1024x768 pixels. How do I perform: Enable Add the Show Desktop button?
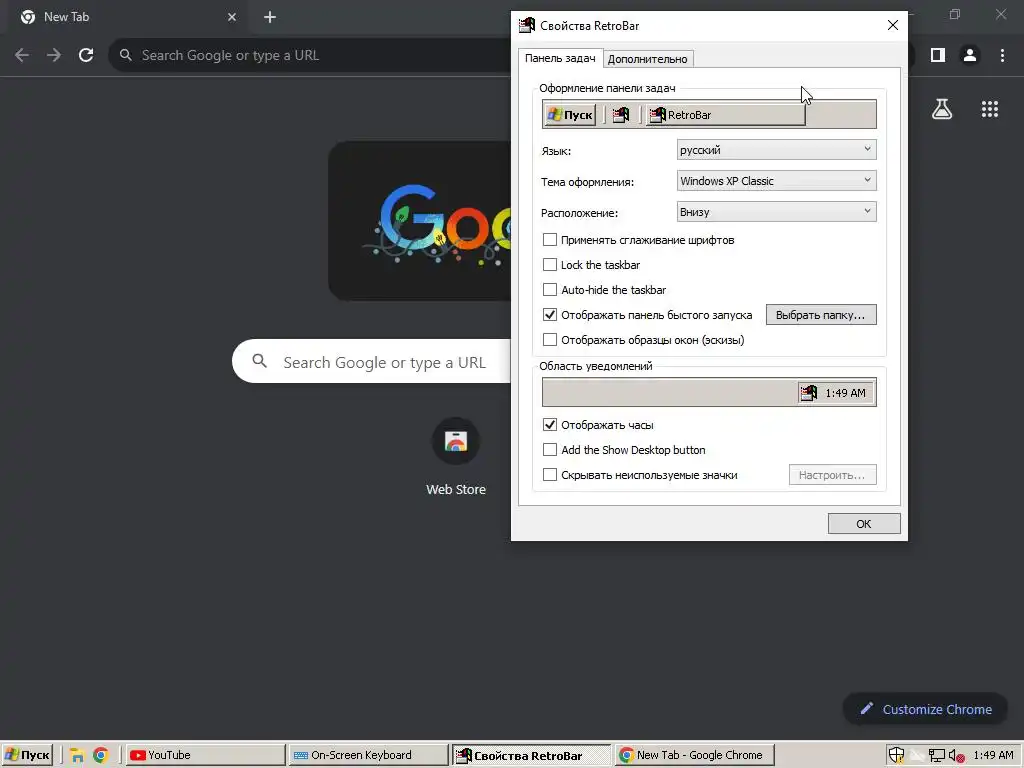(x=550, y=450)
